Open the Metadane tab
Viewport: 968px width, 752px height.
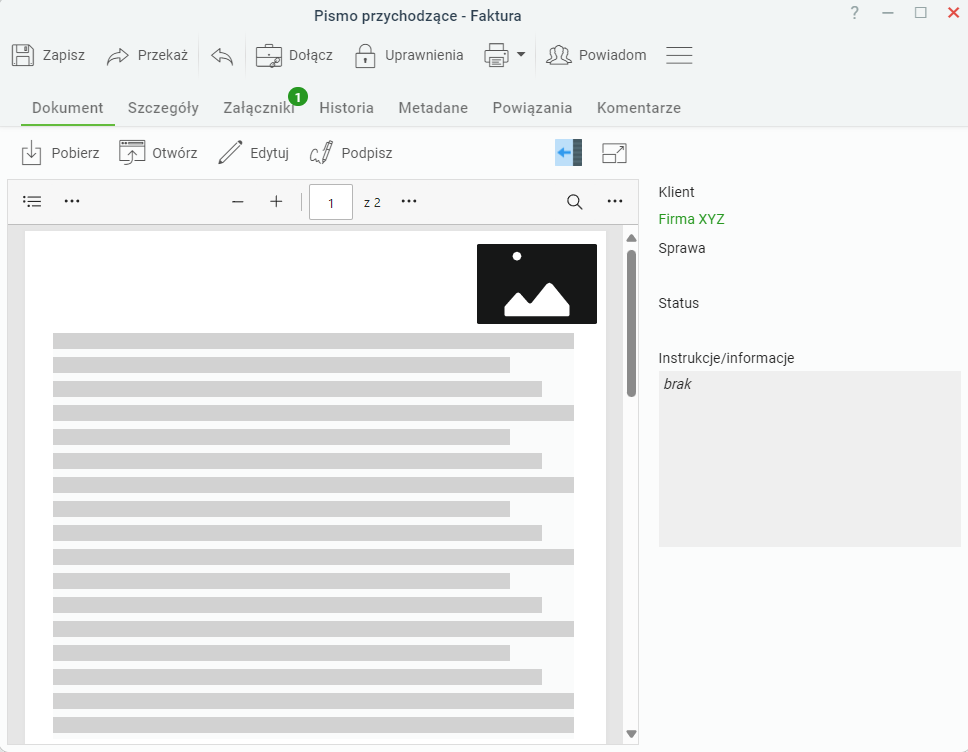point(433,108)
